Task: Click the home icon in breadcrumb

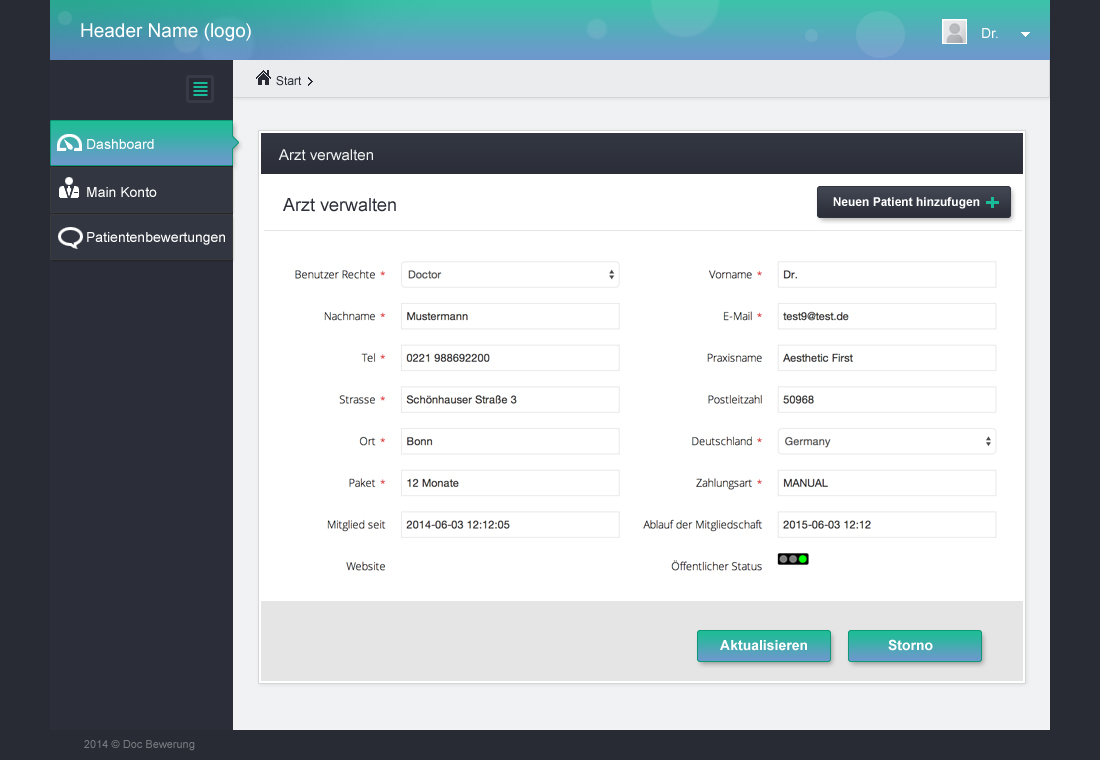Action: pos(263,78)
